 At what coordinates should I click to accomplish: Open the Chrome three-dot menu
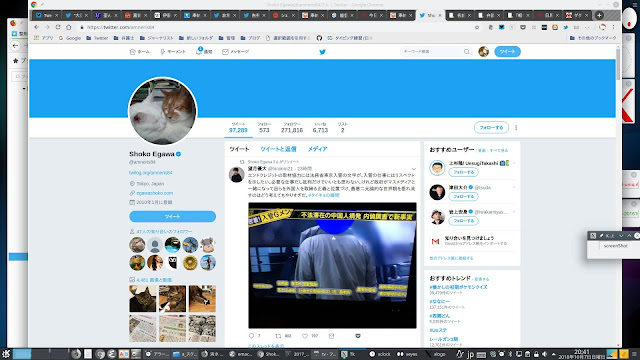613,27
